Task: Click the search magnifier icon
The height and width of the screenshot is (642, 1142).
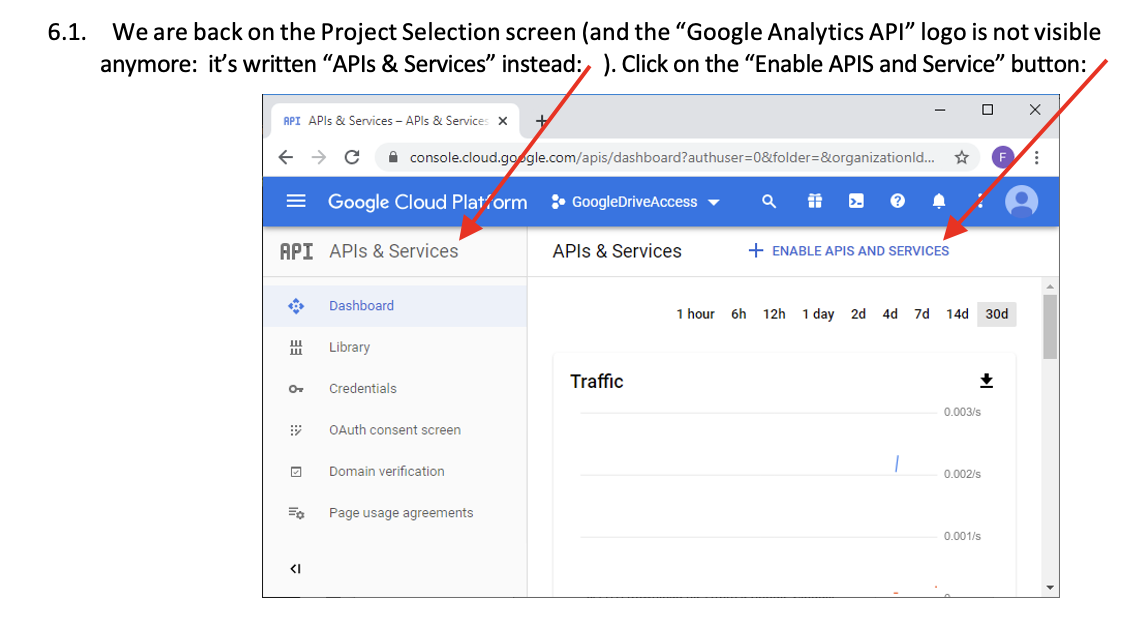Action: click(x=769, y=201)
